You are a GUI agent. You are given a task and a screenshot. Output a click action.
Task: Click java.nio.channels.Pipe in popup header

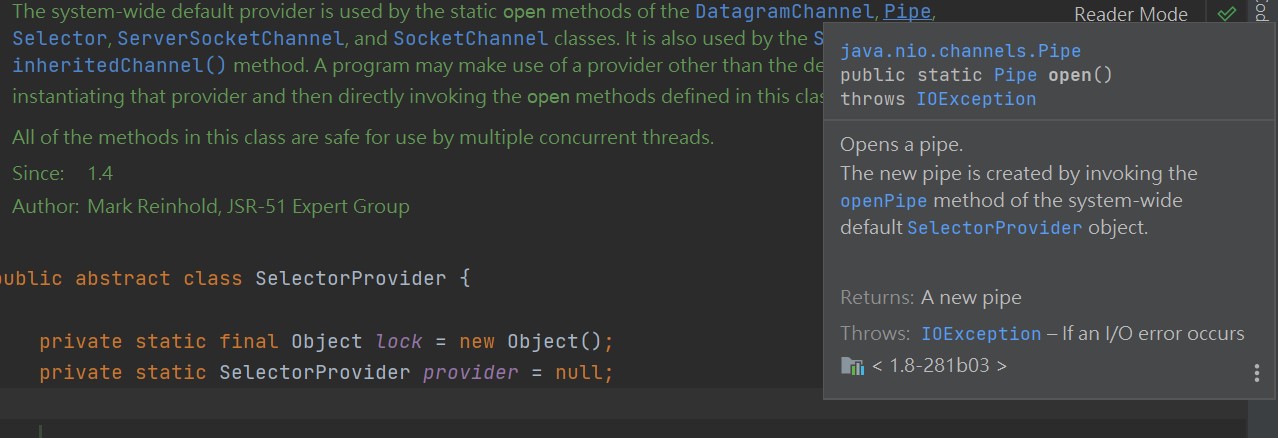click(x=960, y=51)
